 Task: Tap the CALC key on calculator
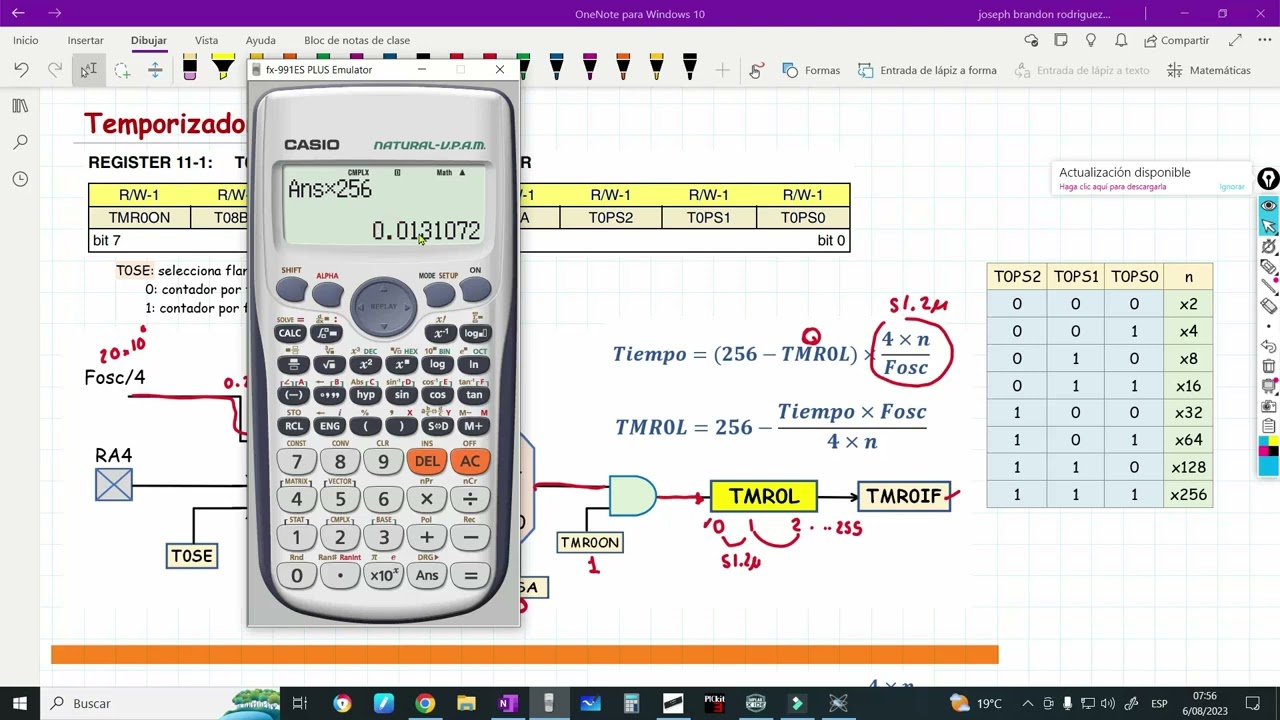290,333
